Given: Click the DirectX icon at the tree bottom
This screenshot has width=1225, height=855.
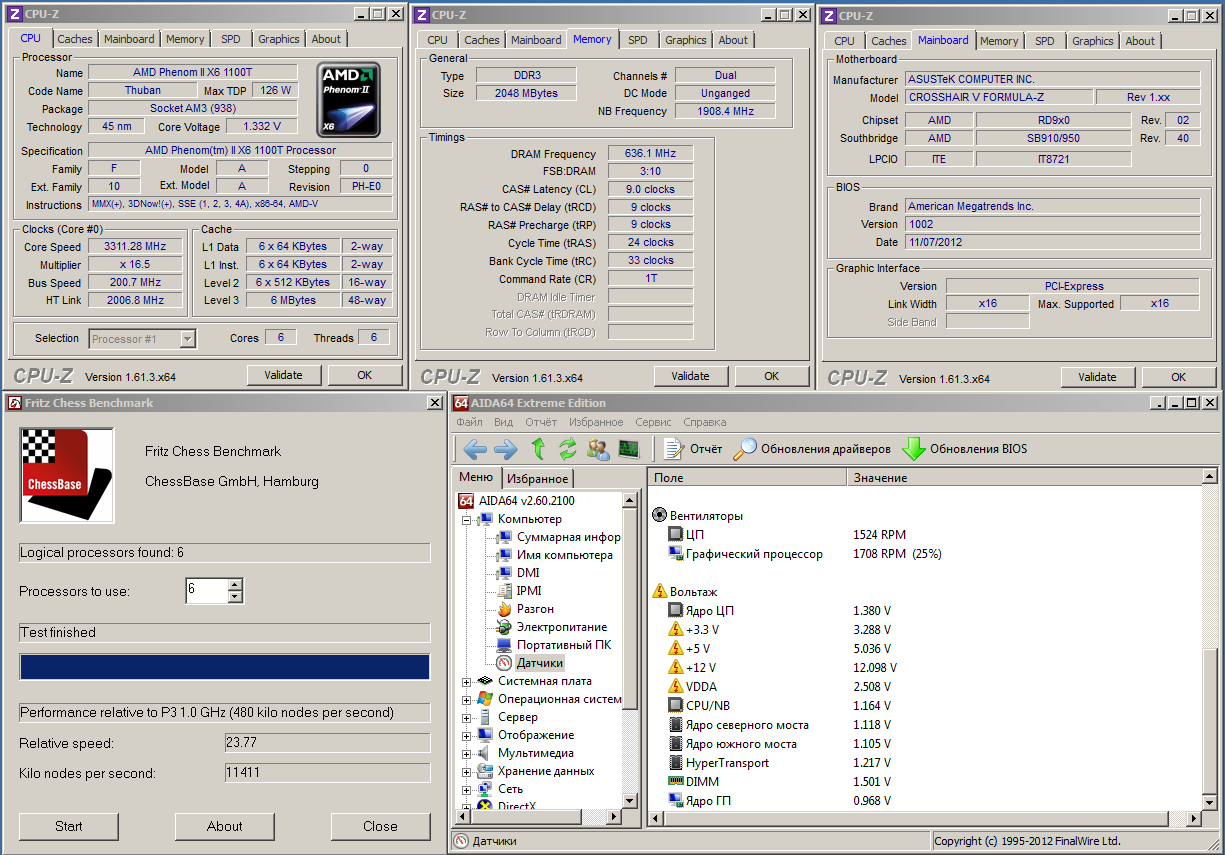Looking at the screenshot, I should coord(485,806).
